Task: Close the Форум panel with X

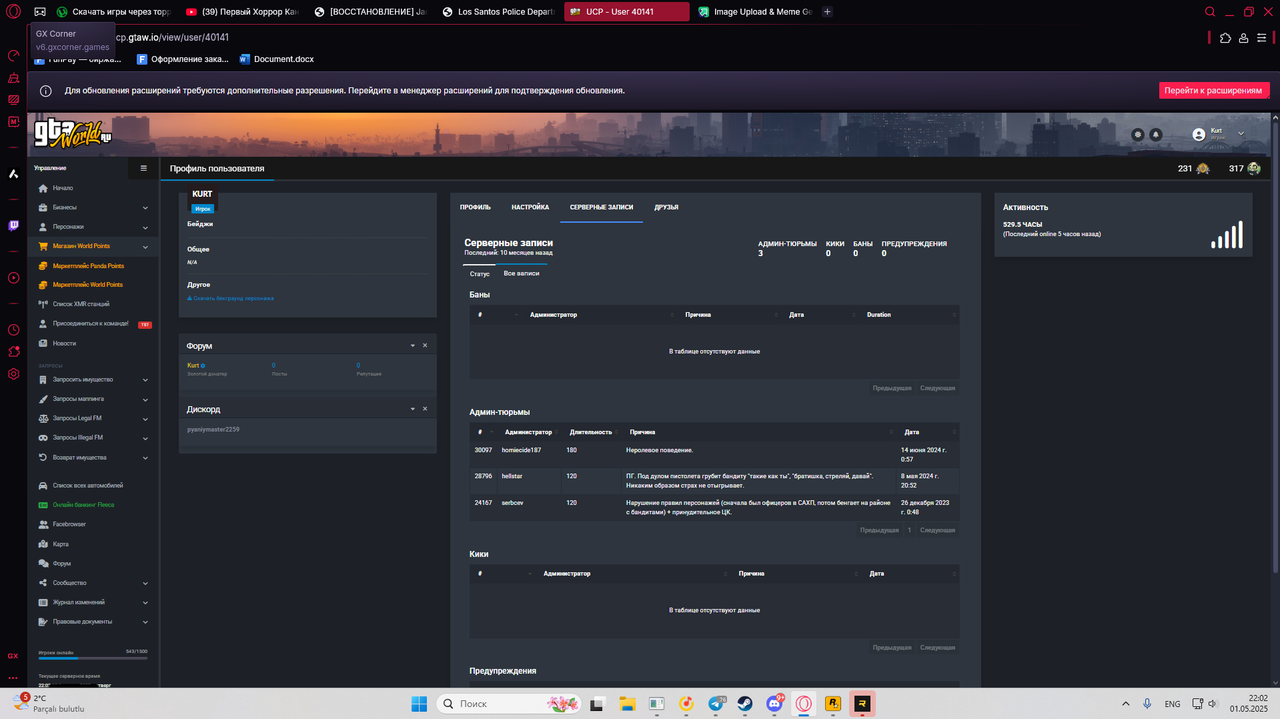Action: (x=425, y=345)
